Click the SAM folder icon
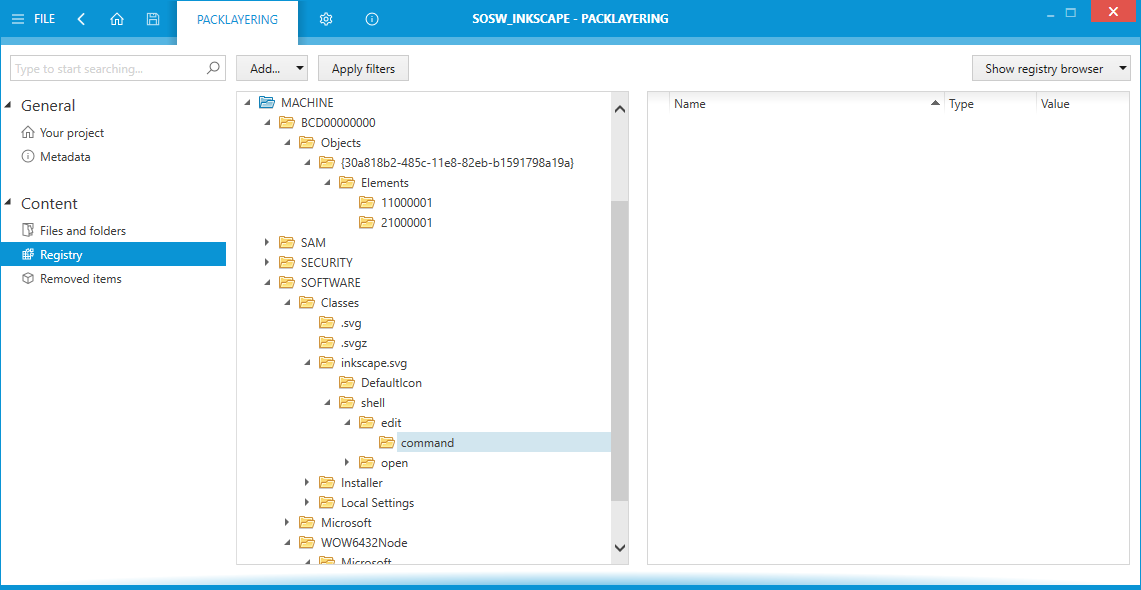Viewport: 1141px width, 590px height. [287, 242]
